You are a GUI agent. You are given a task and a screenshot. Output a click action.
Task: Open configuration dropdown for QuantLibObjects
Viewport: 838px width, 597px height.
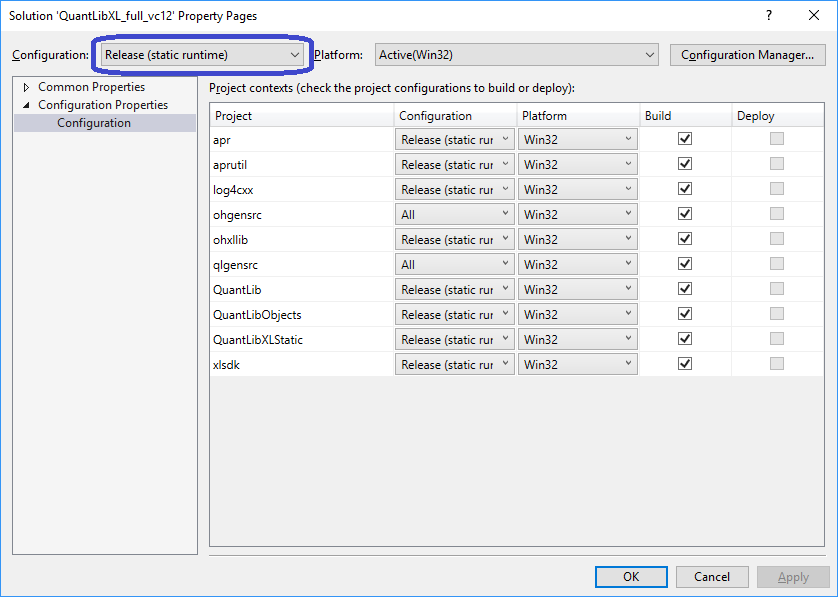coord(456,314)
